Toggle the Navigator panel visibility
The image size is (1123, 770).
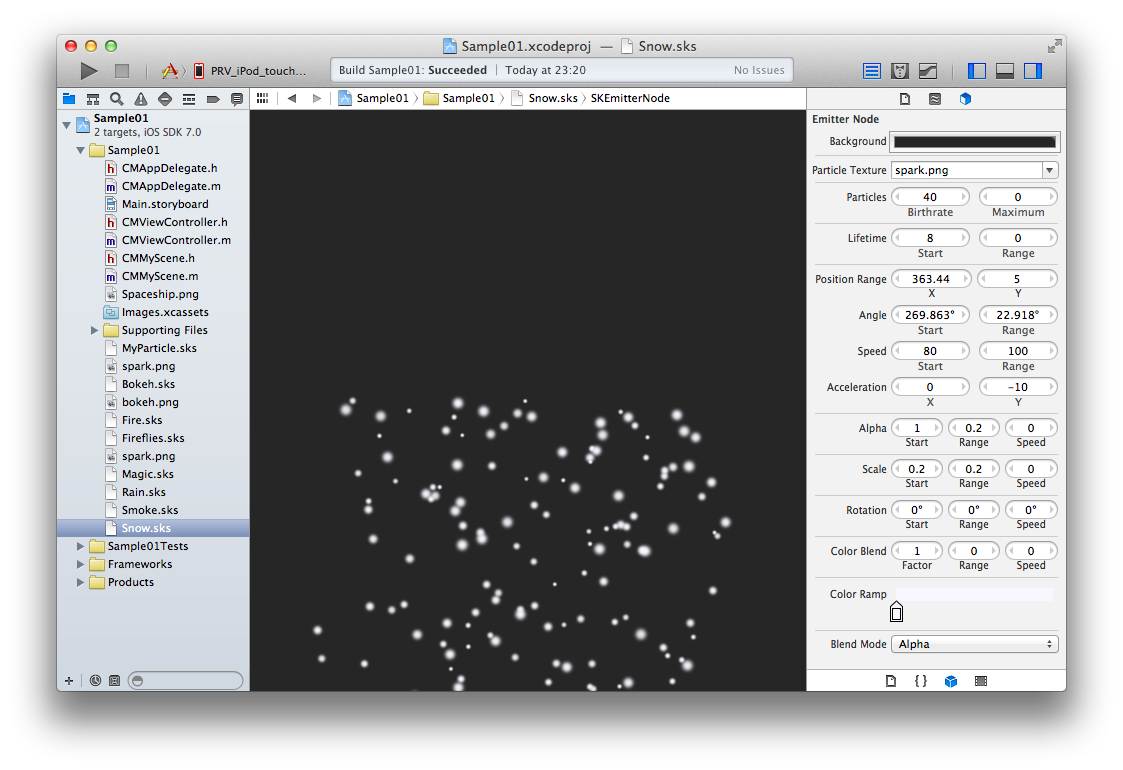click(x=976, y=71)
